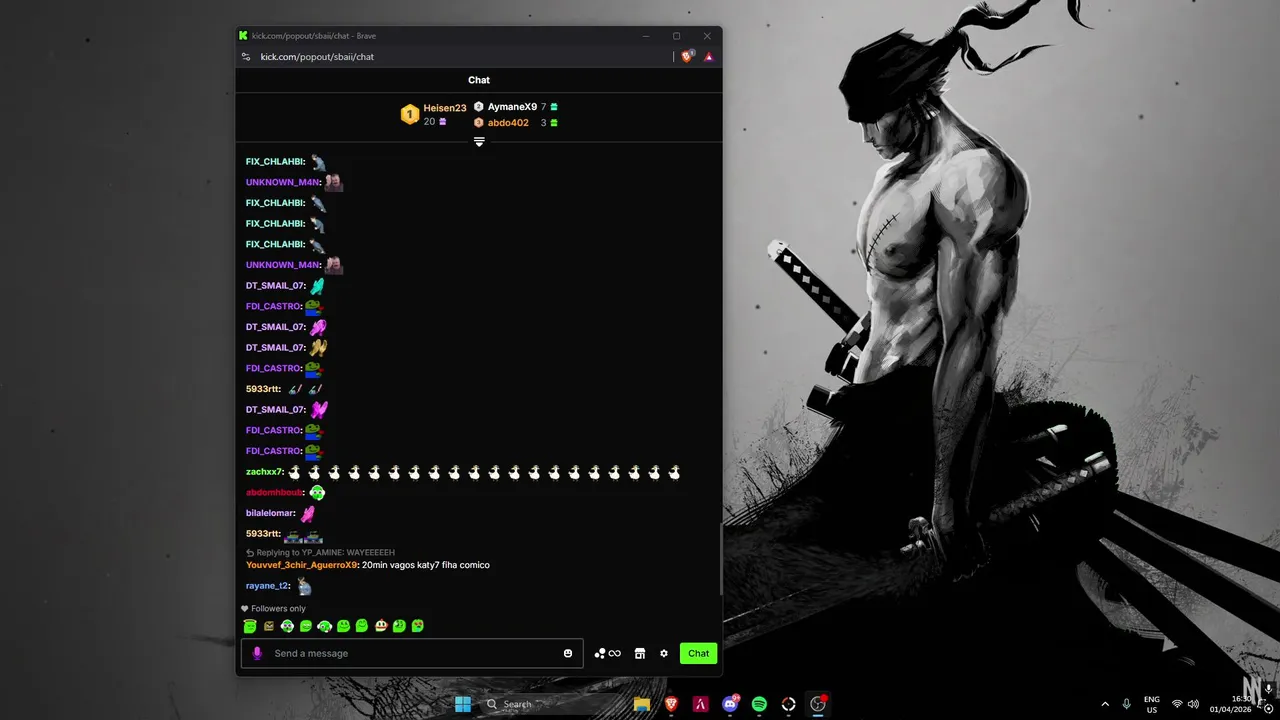1280x720 pixels.
Task: Open Brave browser taskbar icon
Action: coord(671,704)
